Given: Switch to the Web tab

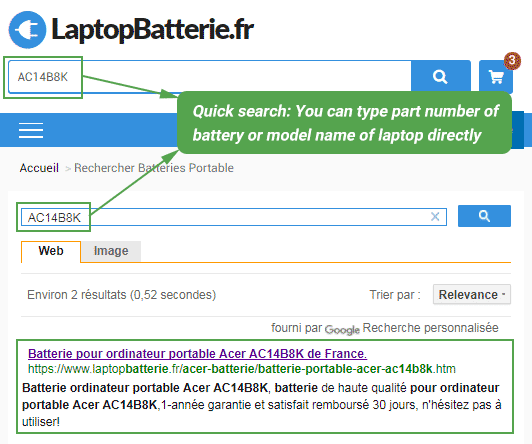Looking at the screenshot, I should click(51, 251).
